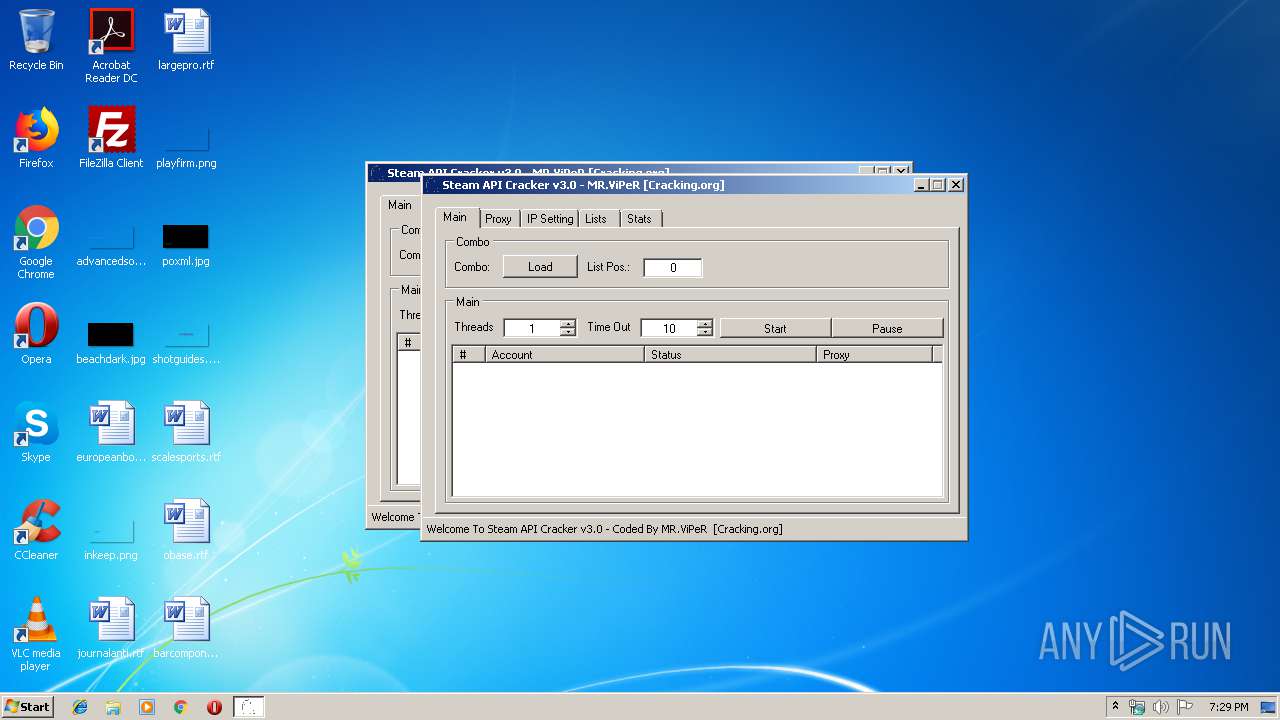Launch Acrobat Reader DC shortcut
1280x720 pixels.
(111, 46)
